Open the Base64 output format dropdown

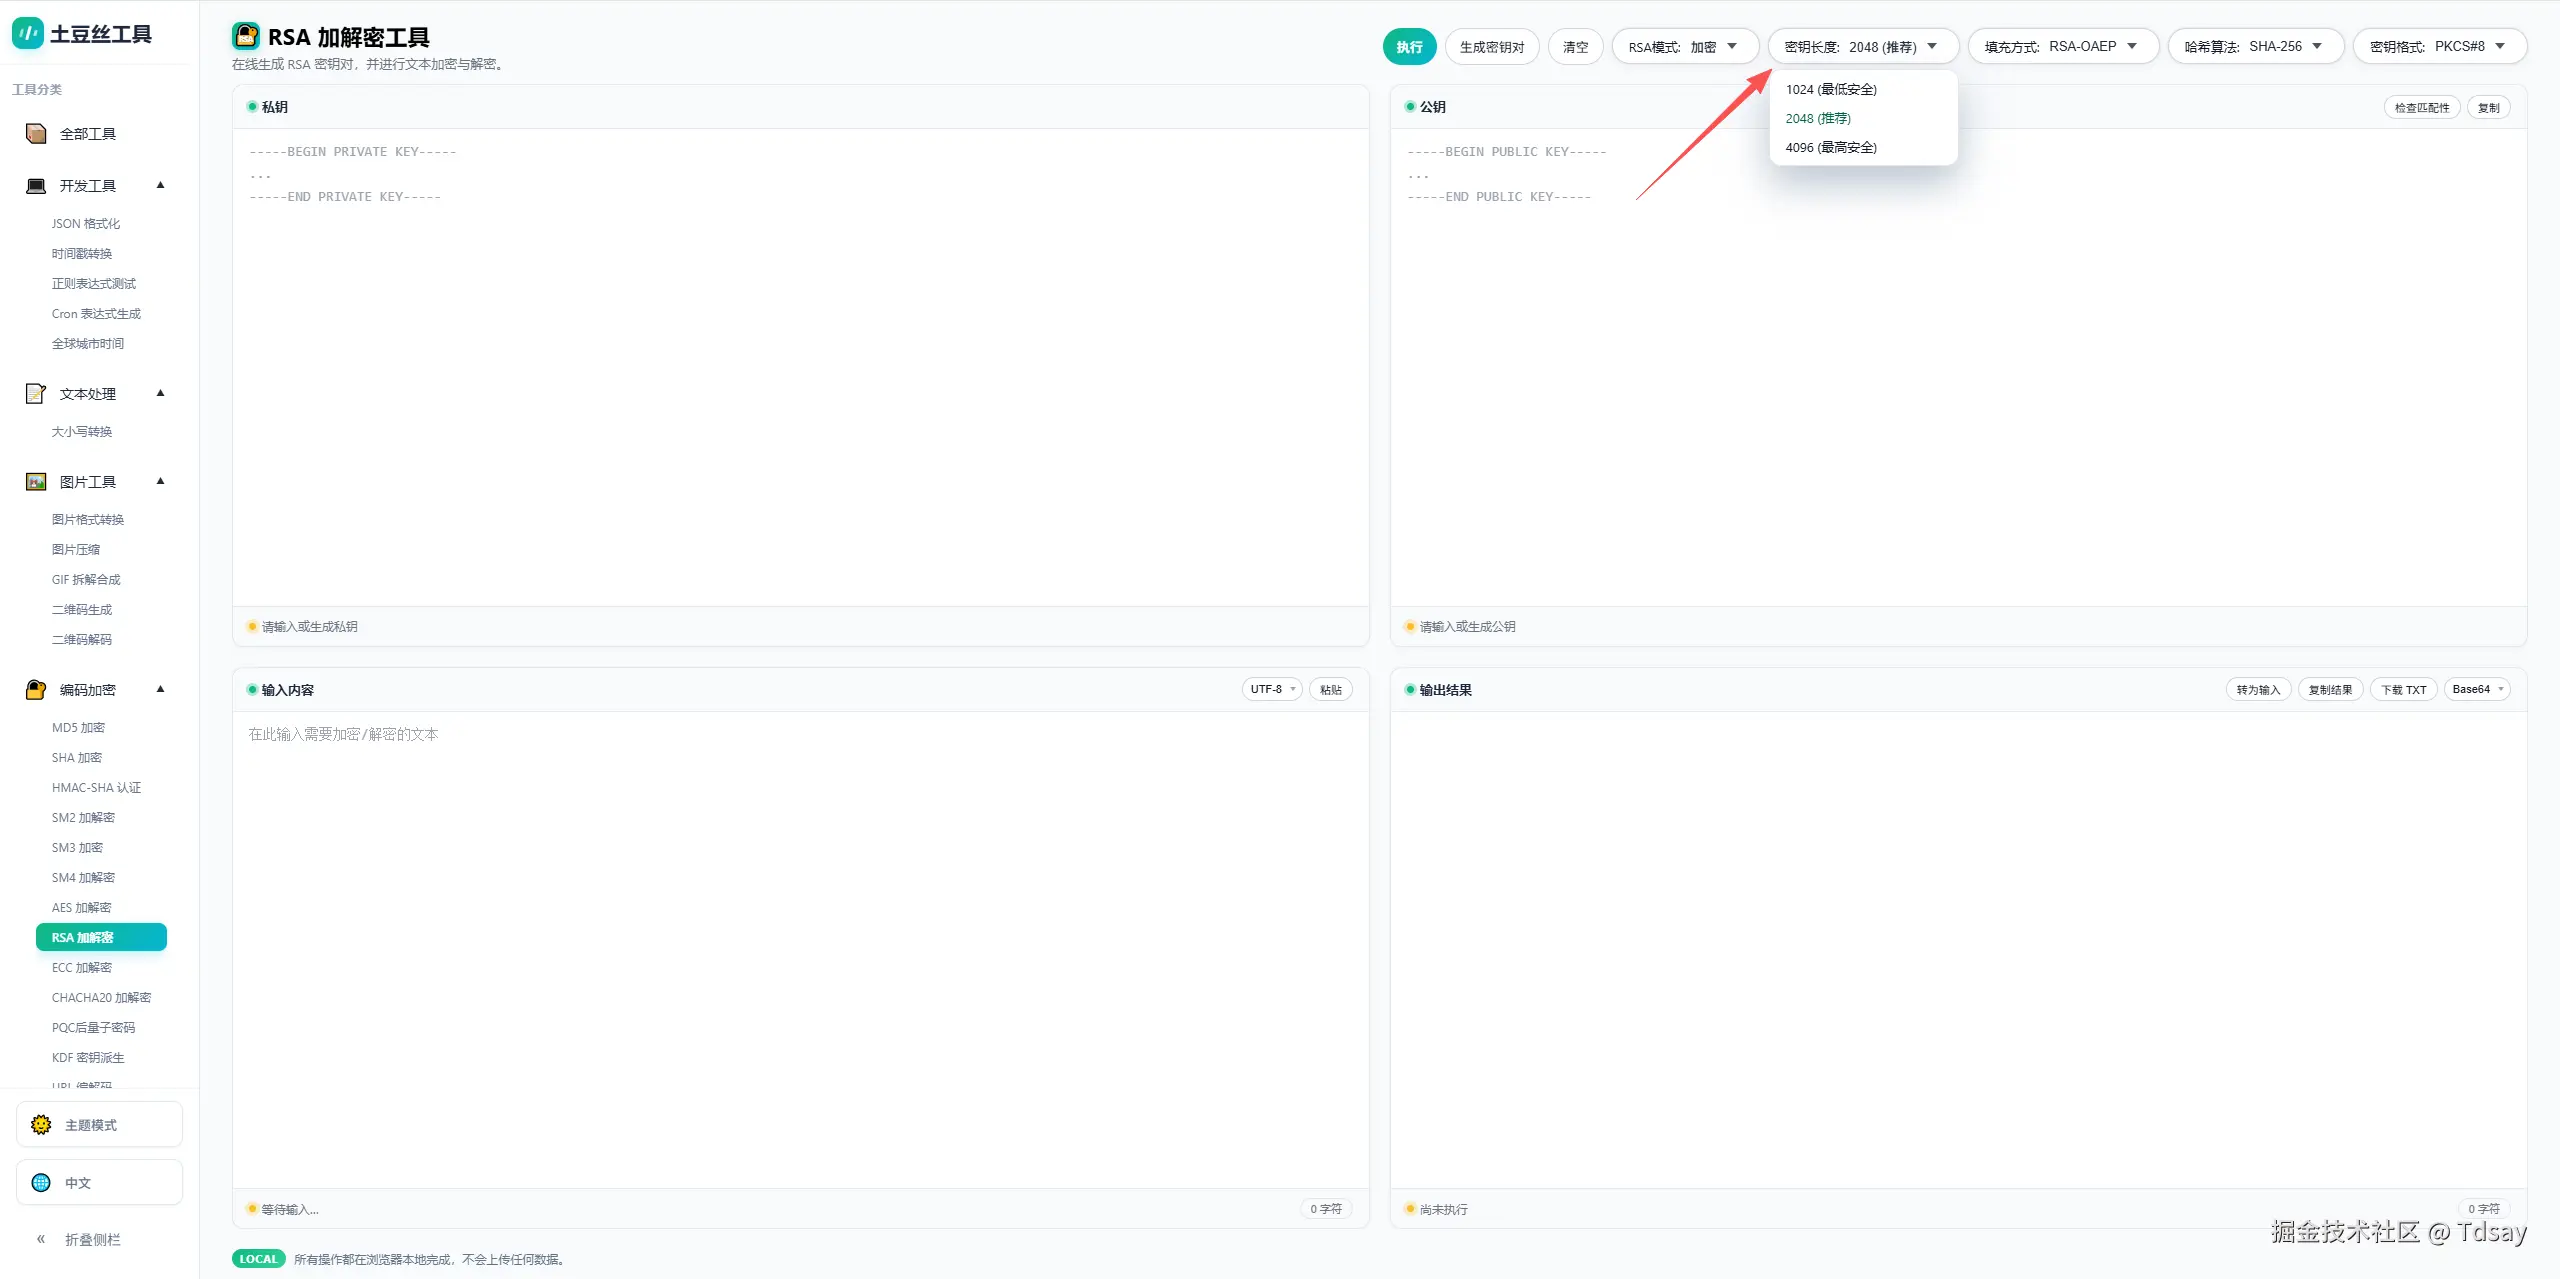click(2476, 689)
